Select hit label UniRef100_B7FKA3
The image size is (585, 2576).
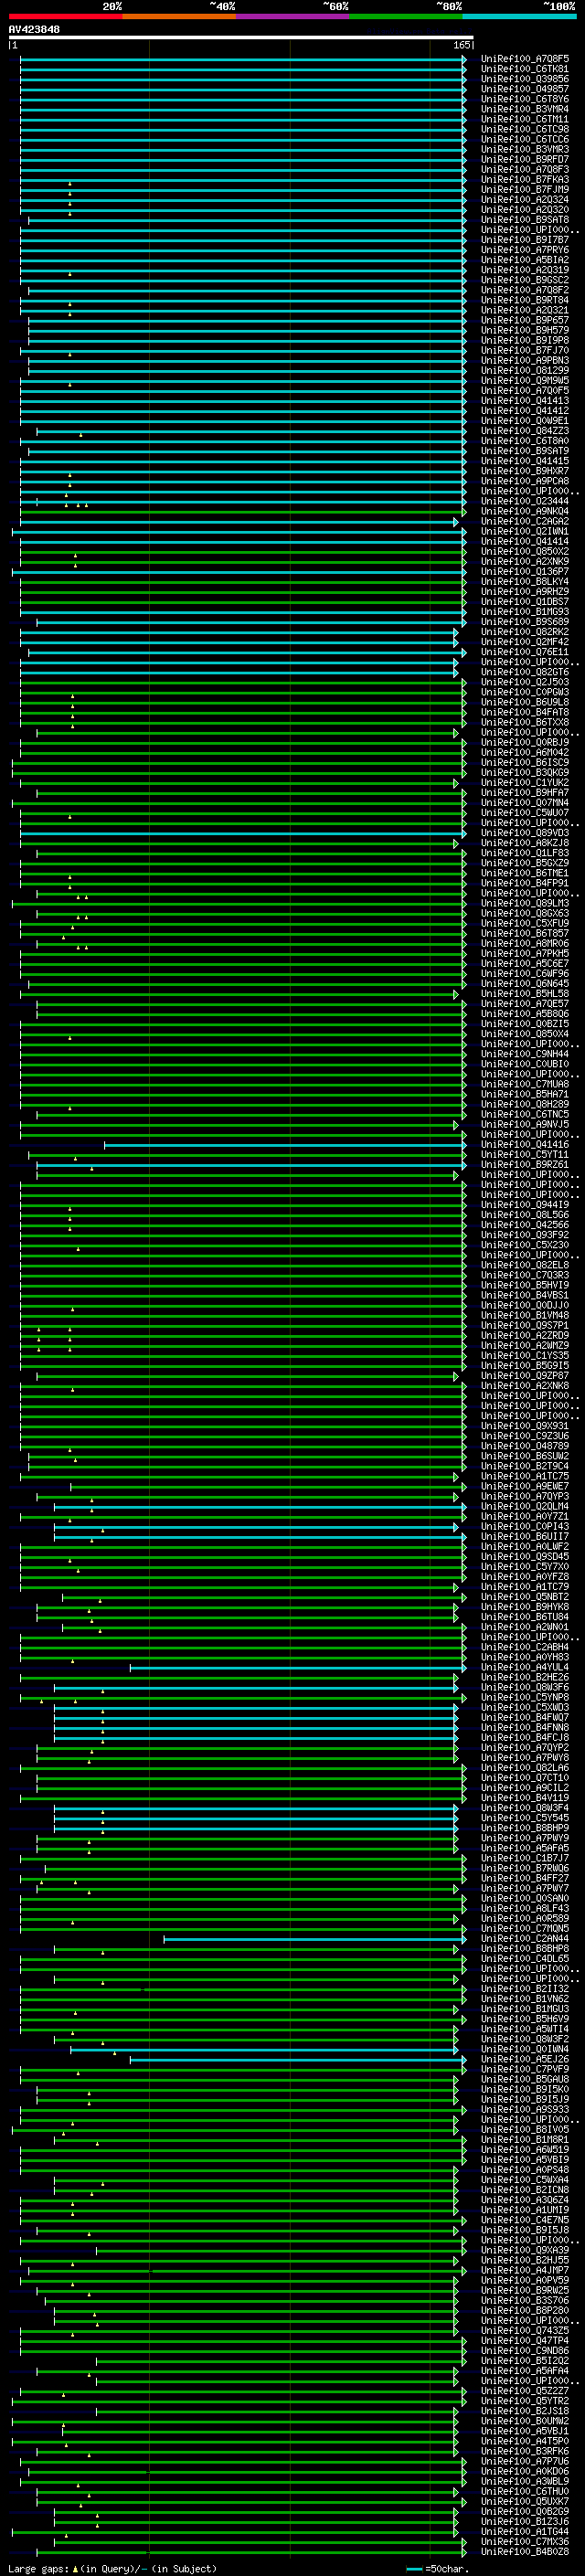coord(525,180)
